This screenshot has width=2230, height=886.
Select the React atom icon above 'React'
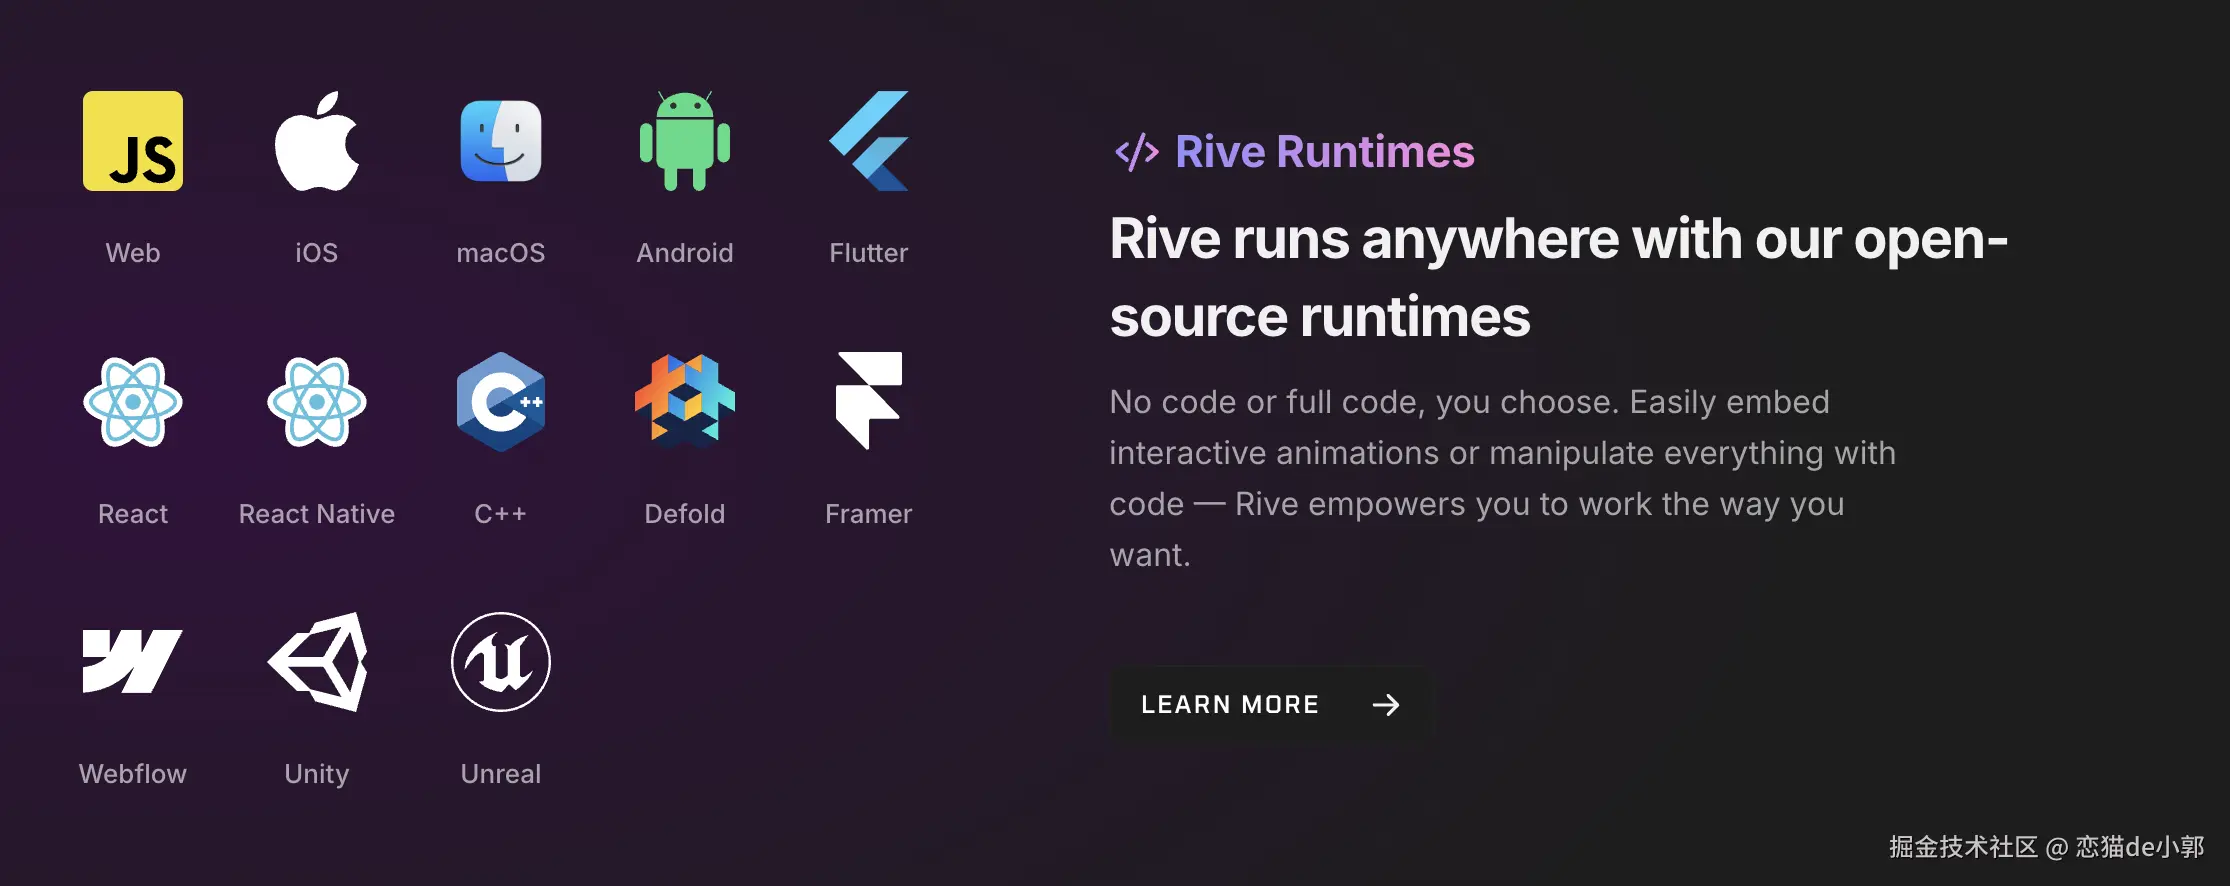tap(133, 402)
